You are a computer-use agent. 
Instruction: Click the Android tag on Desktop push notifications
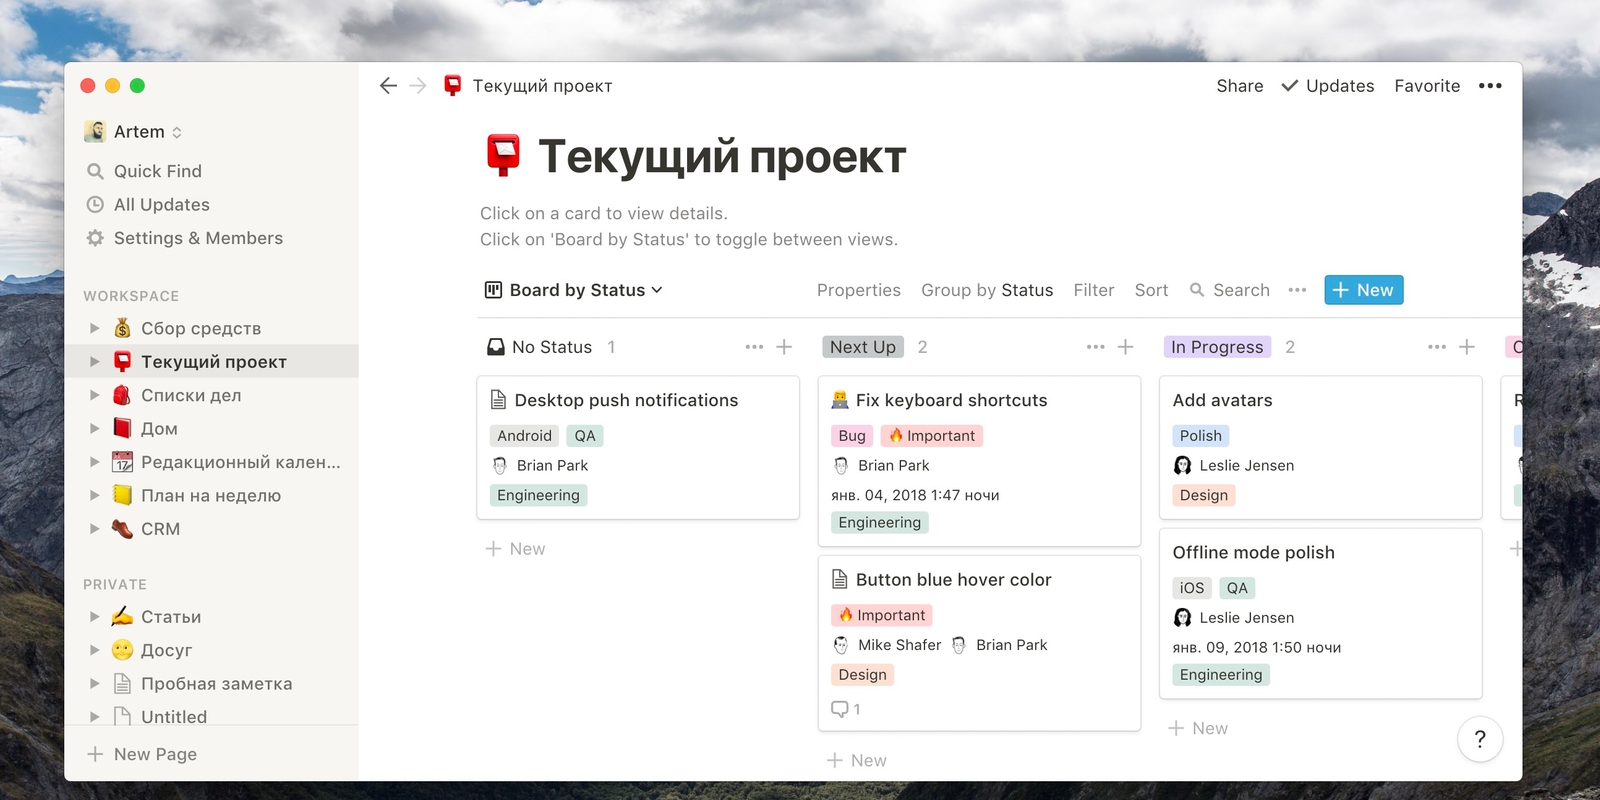pyautogui.click(x=524, y=436)
